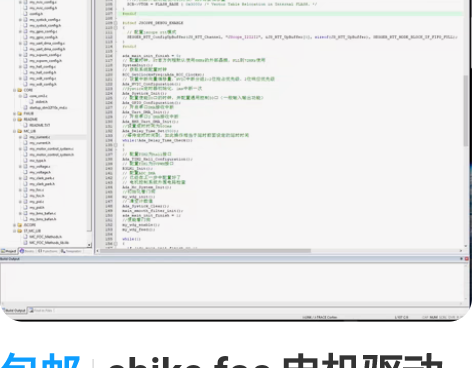Click editor horizontal scrollbar left arrow
The height and width of the screenshot is (368, 472).
click(97, 251)
